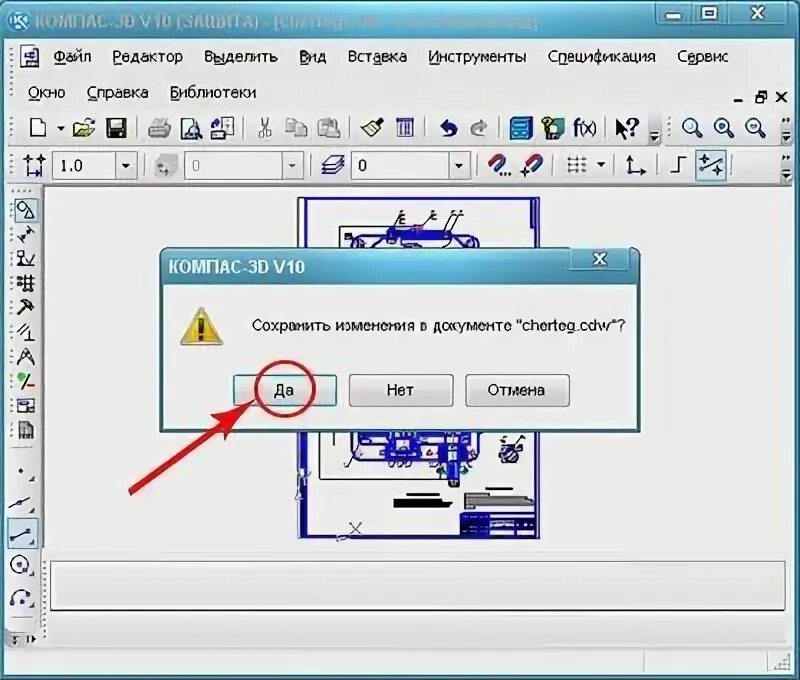Select the Selection panel icon

(x=26, y=381)
